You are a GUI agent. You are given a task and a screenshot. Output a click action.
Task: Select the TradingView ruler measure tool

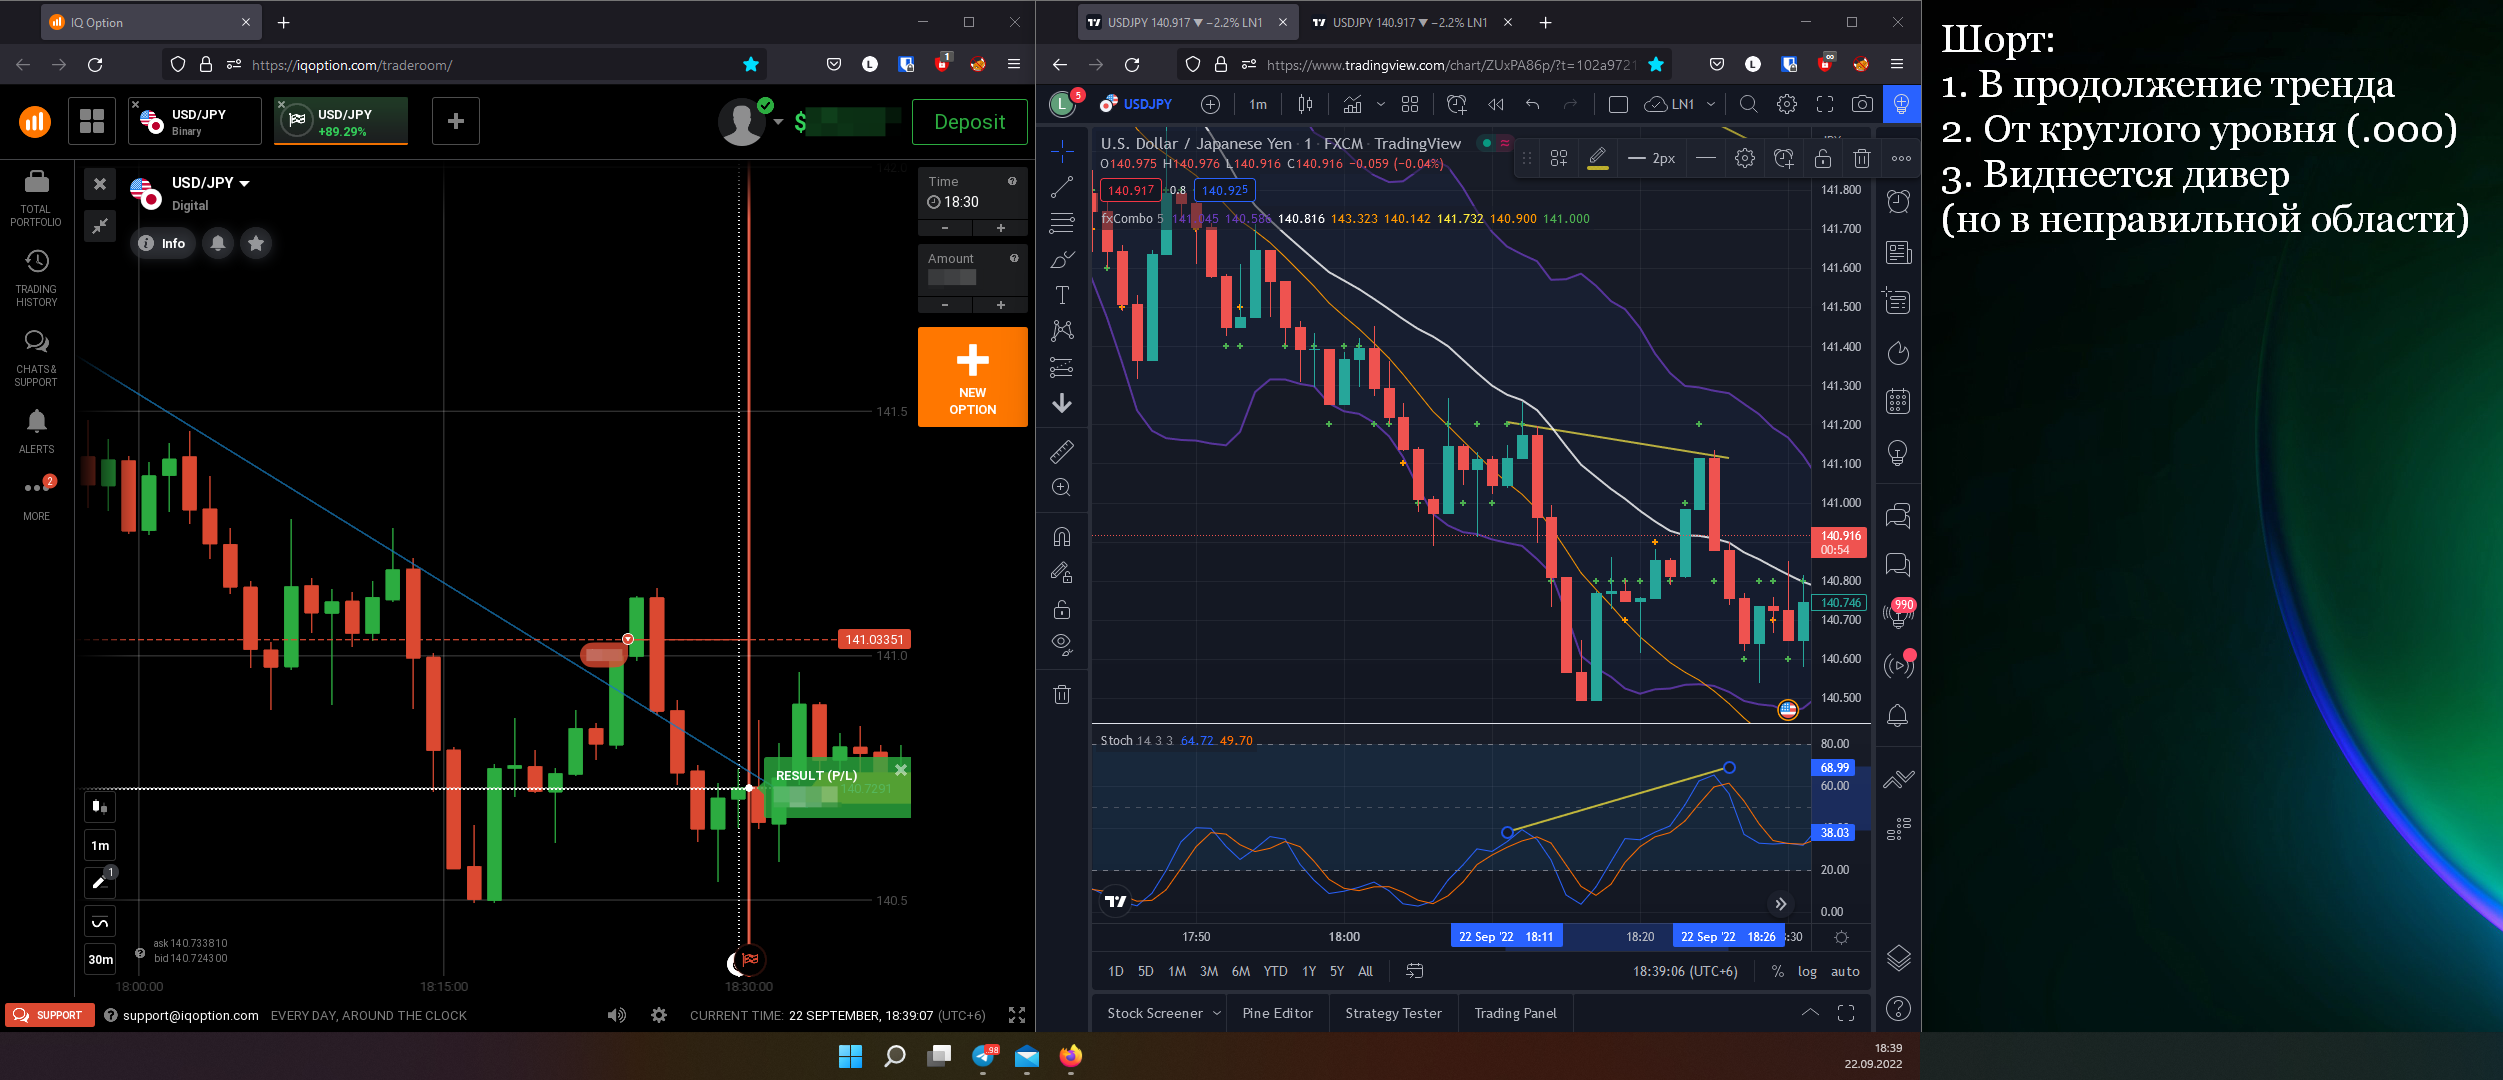[x=1062, y=452]
